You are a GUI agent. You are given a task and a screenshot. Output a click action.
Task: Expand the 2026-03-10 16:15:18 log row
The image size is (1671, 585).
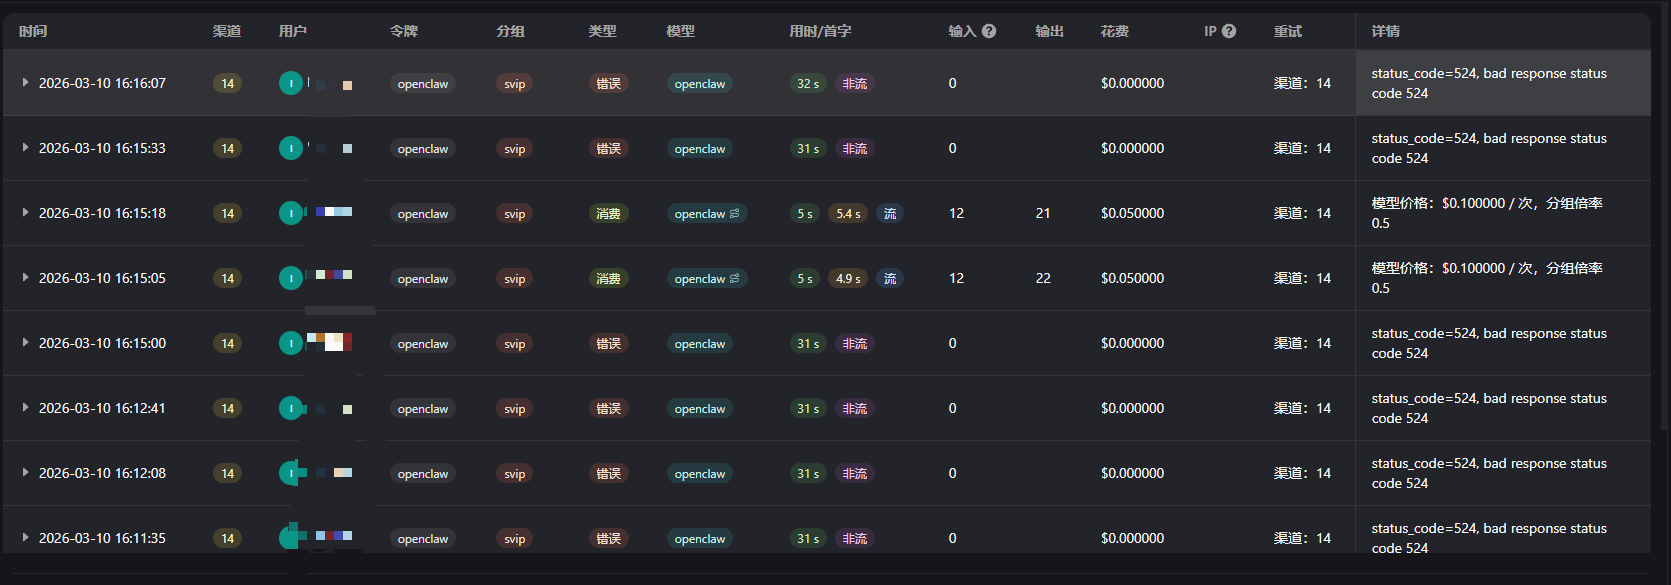pyautogui.click(x=25, y=213)
